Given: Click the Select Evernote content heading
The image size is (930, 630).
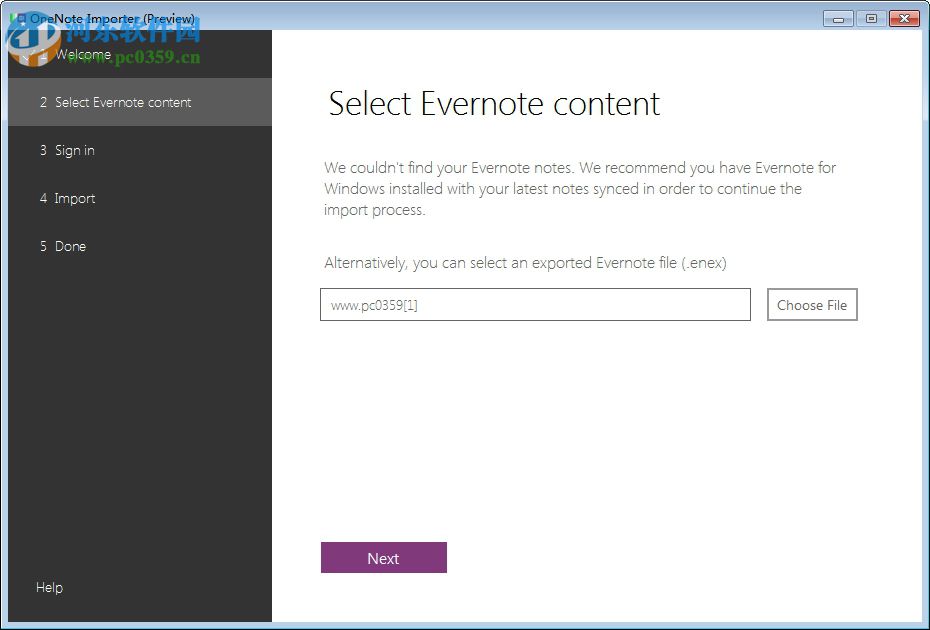Looking at the screenshot, I should (x=491, y=103).
